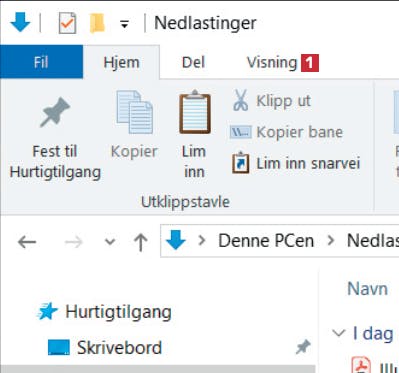Go back with the left arrow
The image size is (399, 373).
click(x=27, y=241)
